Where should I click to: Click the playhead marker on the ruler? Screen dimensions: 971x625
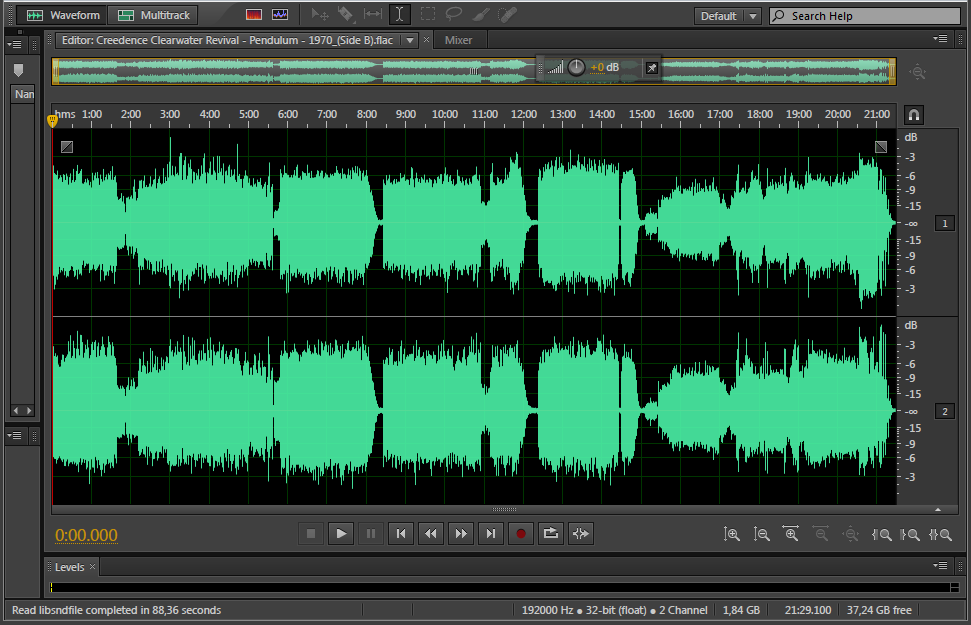tap(53, 120)
